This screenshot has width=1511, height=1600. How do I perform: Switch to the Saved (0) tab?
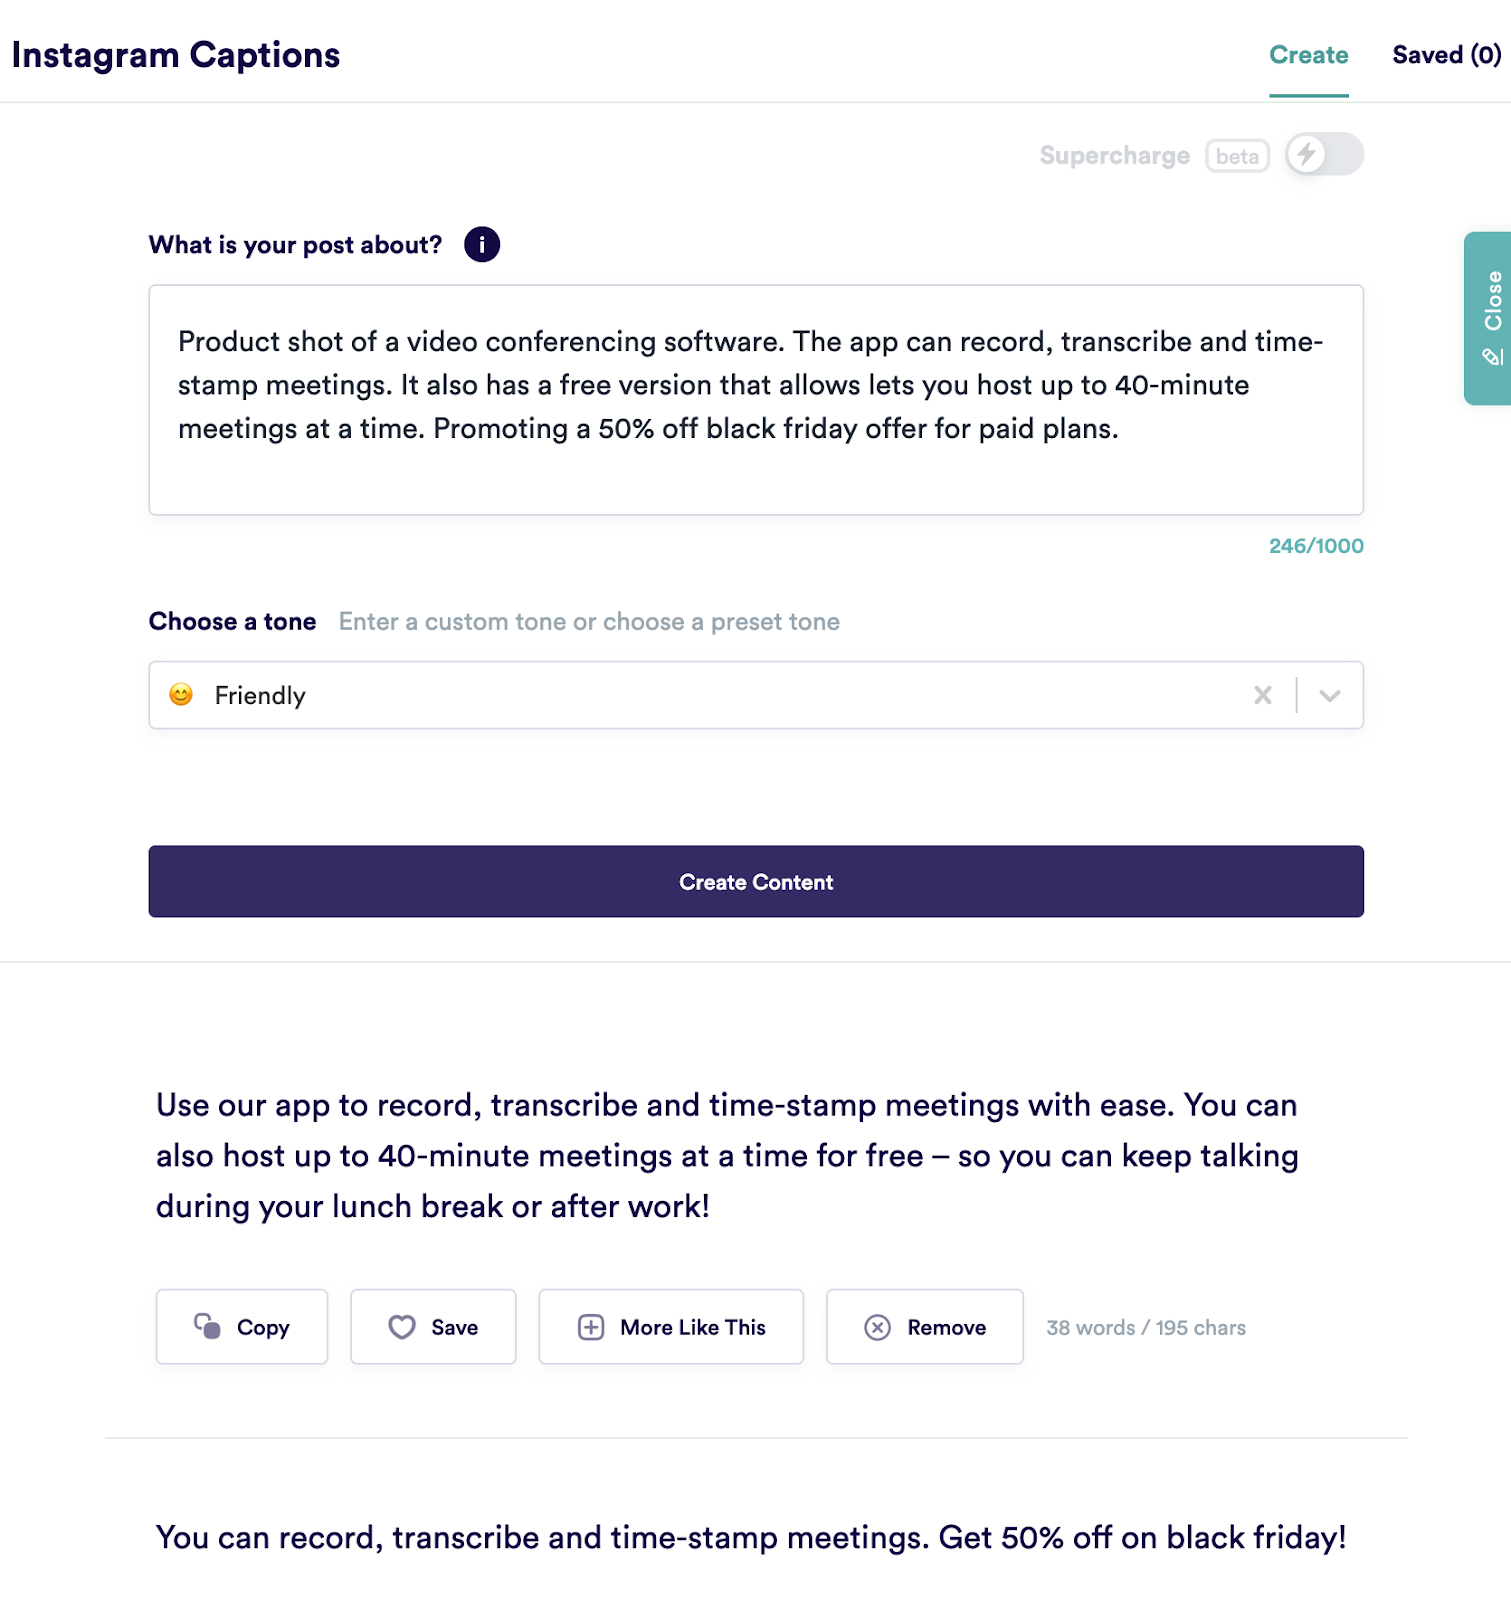tap(1444, 55)
